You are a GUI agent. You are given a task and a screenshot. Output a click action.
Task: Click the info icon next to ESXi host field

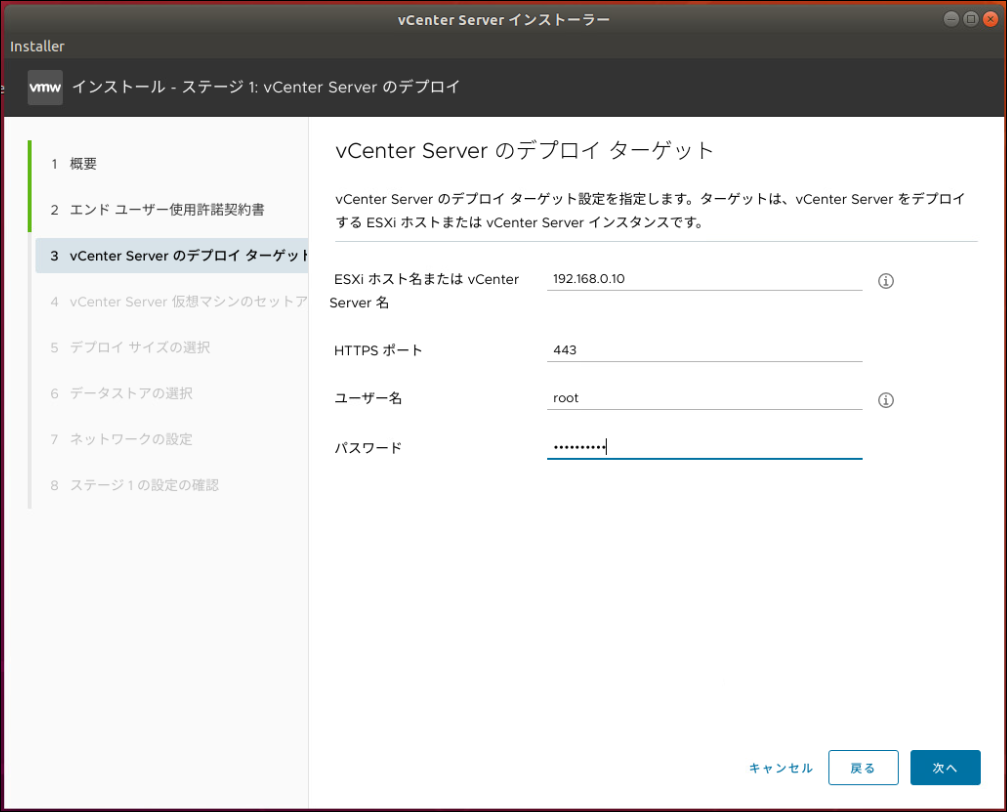pyautogui.click(x=886, y=281)
